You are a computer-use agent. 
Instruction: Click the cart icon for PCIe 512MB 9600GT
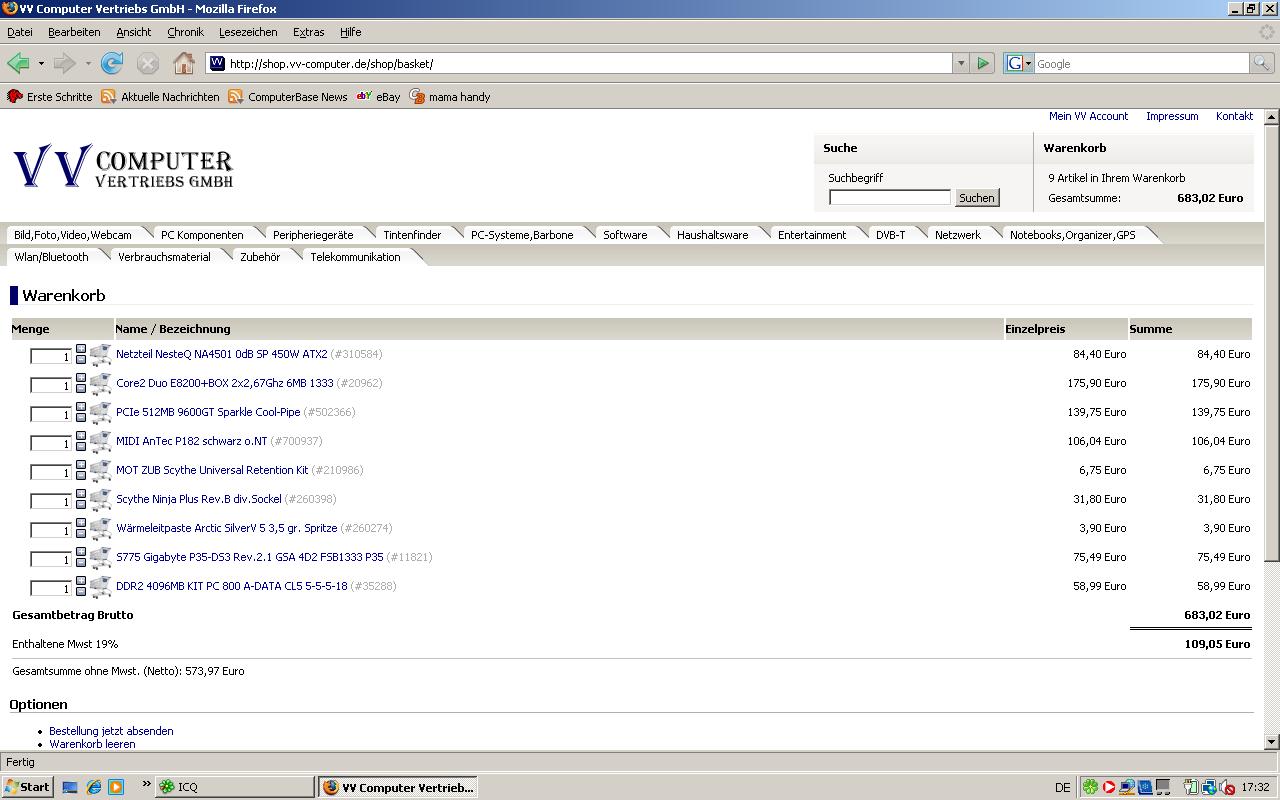100,413
